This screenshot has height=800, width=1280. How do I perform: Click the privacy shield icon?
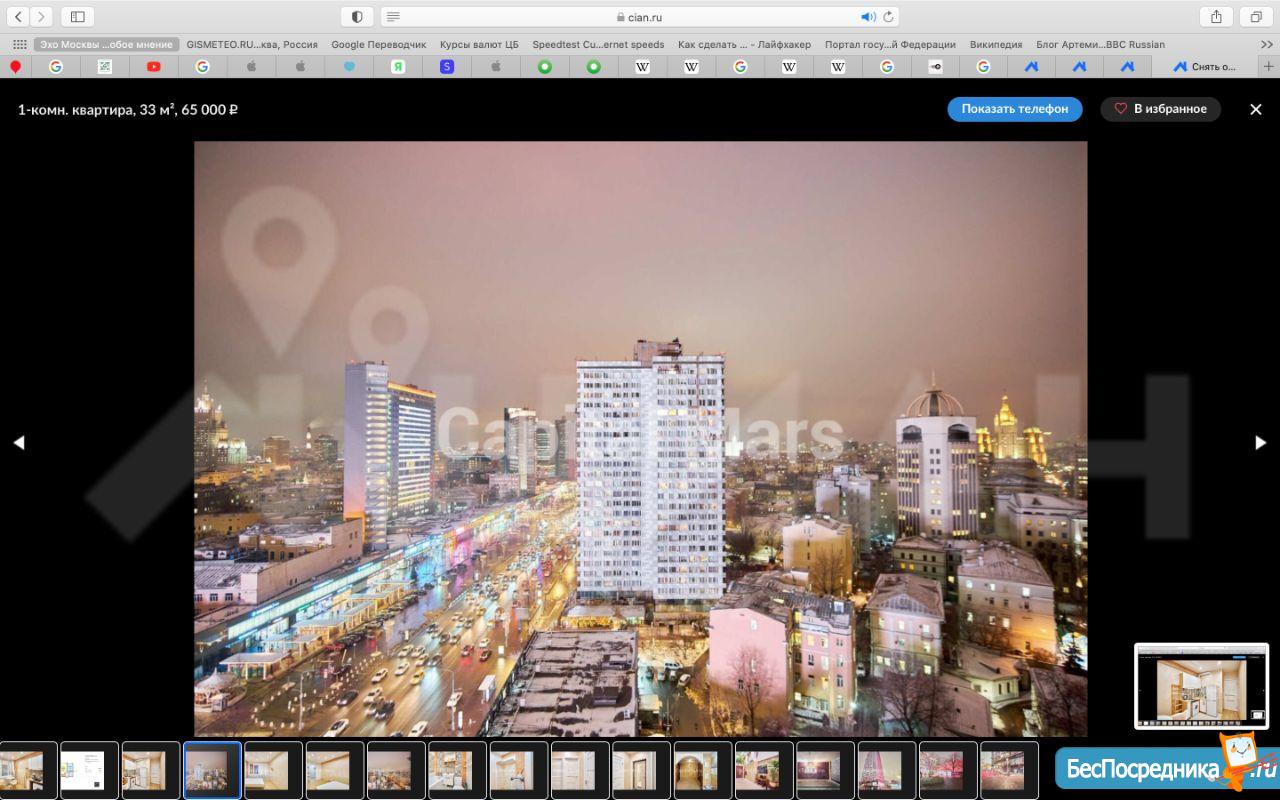(x=357, y=17)
